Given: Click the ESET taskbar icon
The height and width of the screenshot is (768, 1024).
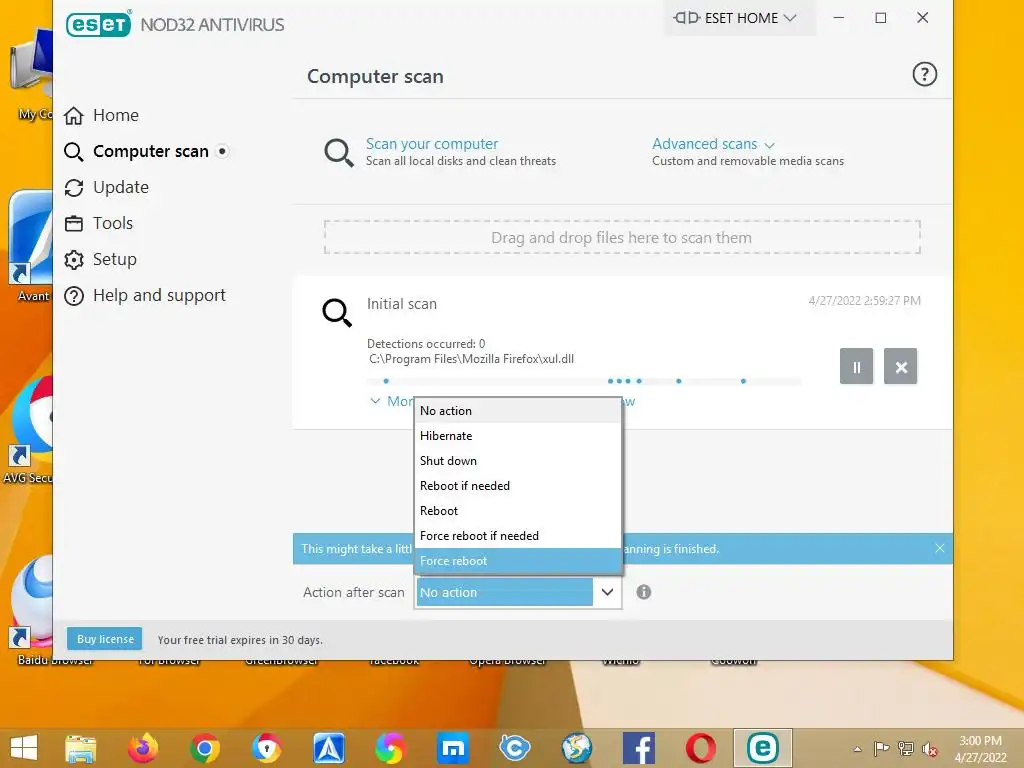Looking at the screenshot, I should click(x=762, y=748).
